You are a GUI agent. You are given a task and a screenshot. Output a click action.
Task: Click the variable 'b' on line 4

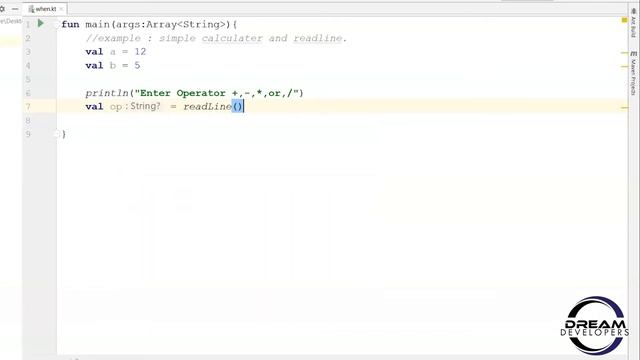click(x=113, y=65)
